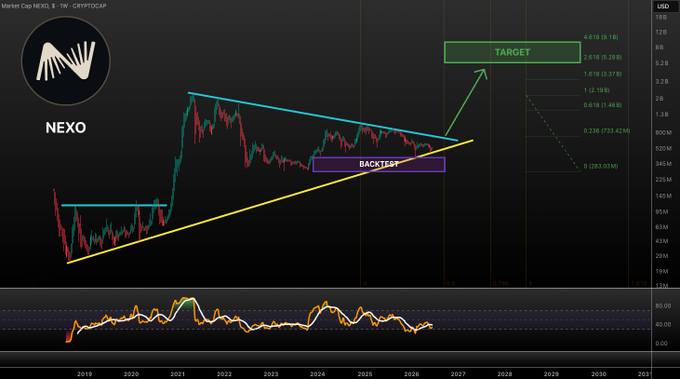This screenshot has width=680, height=379.
Task: Select the 1 (2.19B) Fibonacci level label
Action: pos(597,90)
